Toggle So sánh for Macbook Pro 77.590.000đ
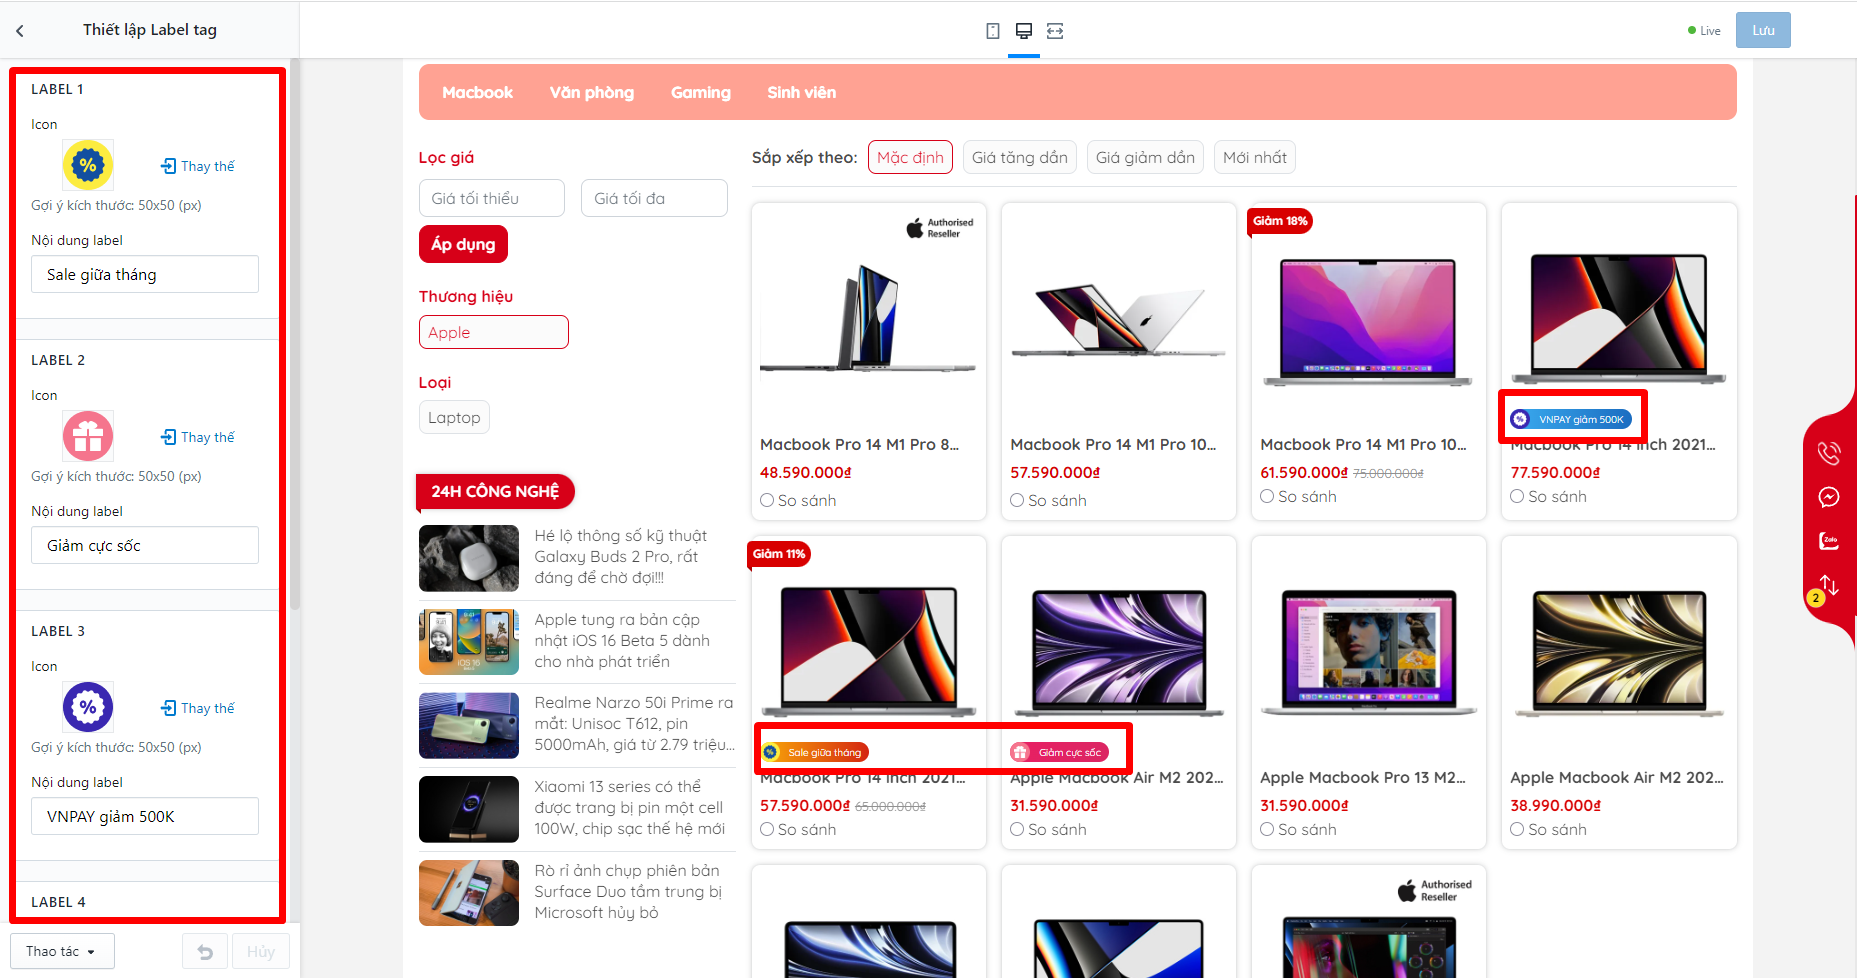 [1517, 496]
